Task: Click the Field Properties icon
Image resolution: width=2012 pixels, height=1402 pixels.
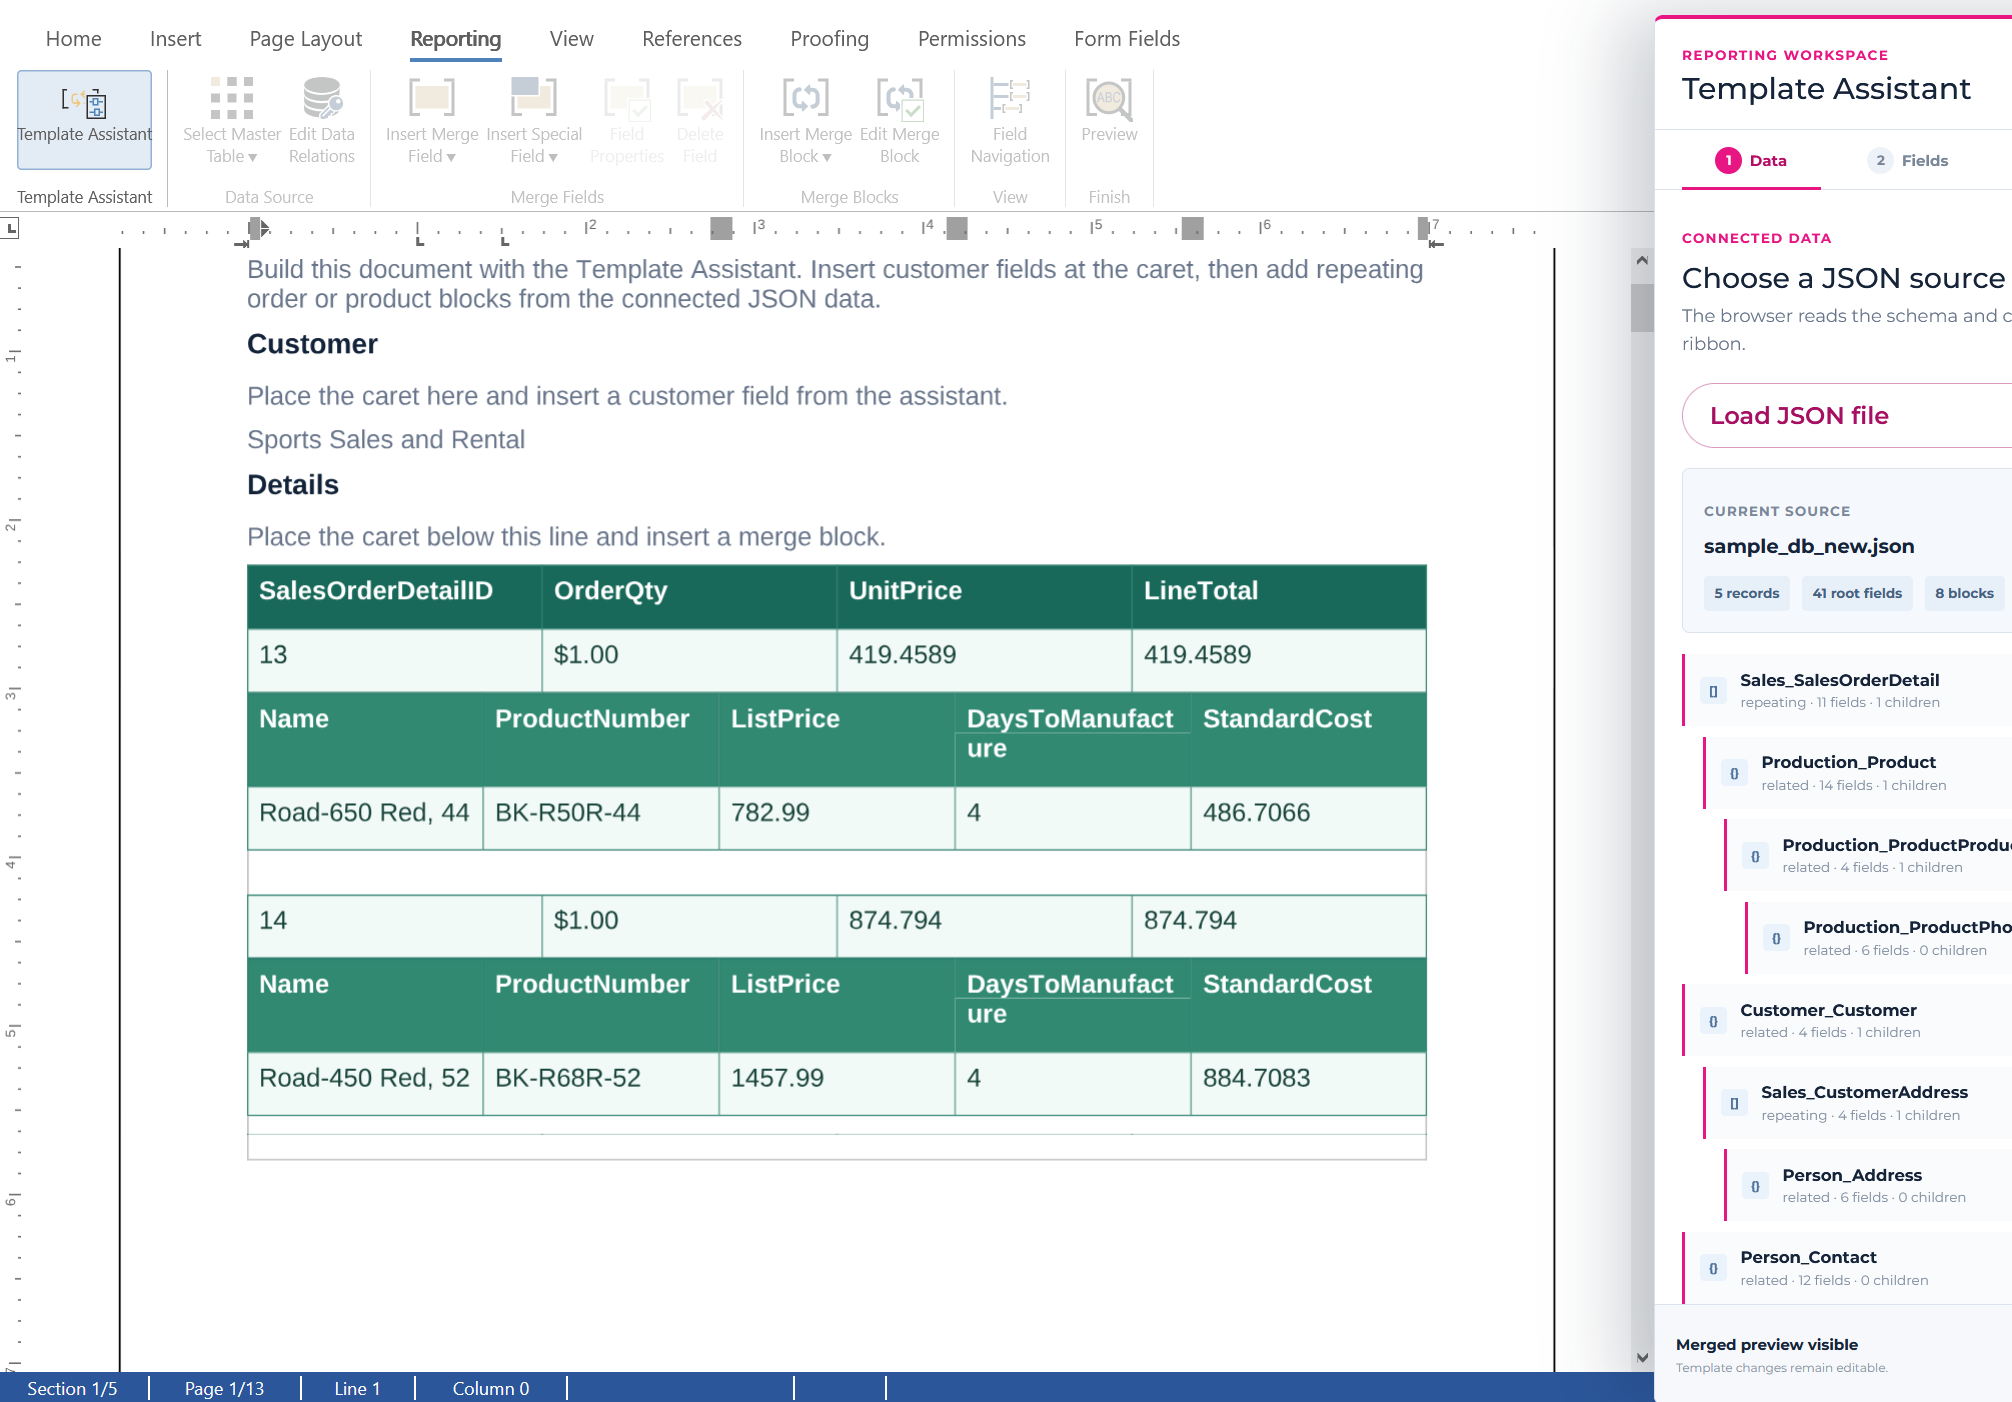Action: (627, 121)
